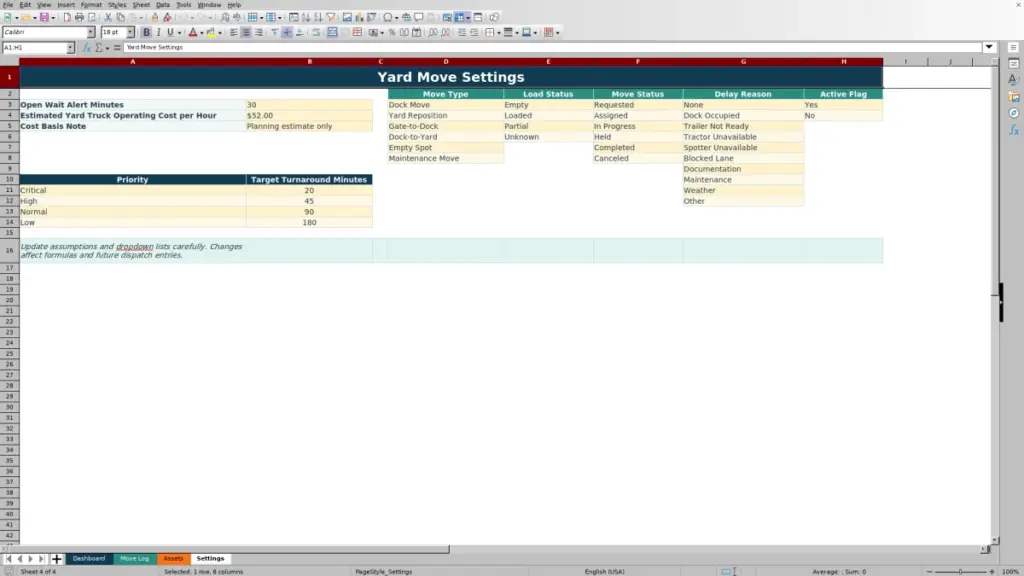Click the Format as Percent icon
The image size is (1024, 576).
[392, 32]
